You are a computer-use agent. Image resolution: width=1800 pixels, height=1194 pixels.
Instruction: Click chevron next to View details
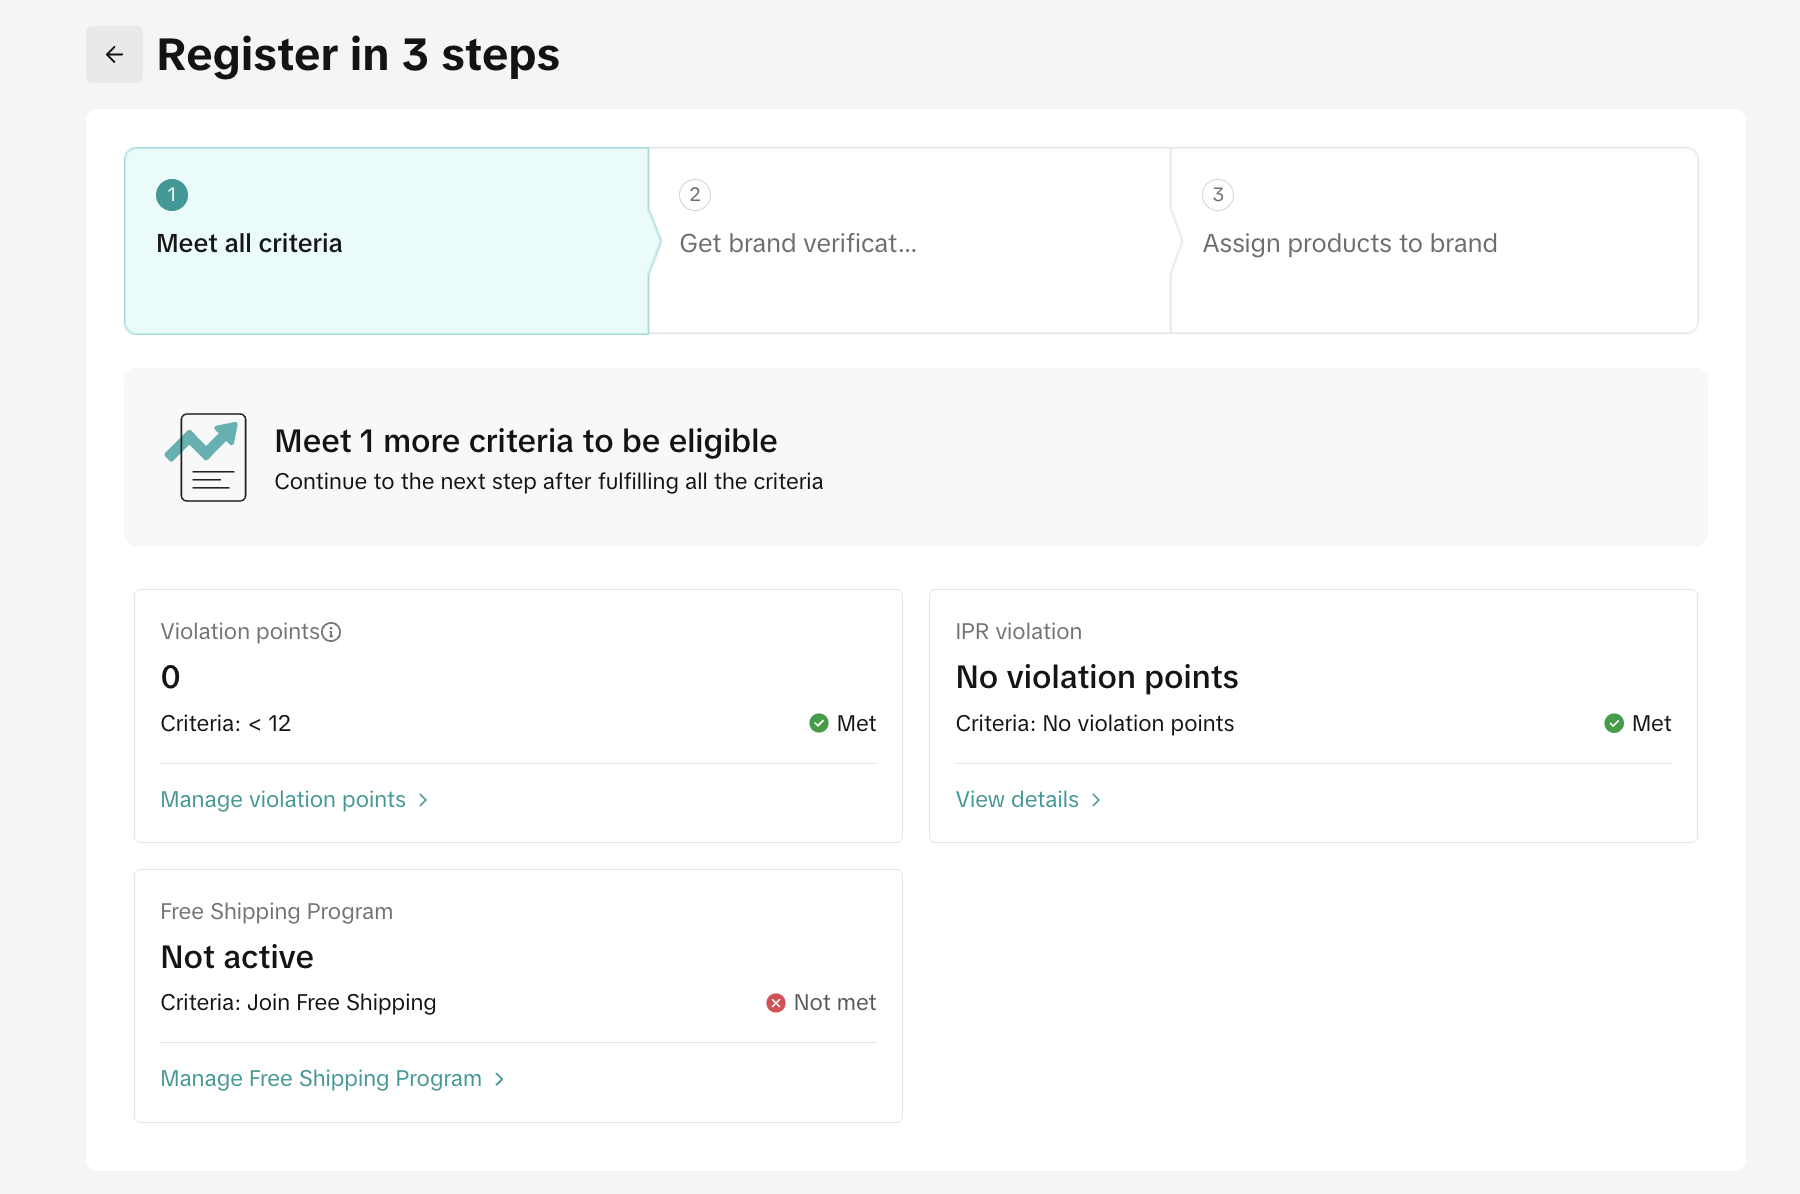click(1096, 800)
